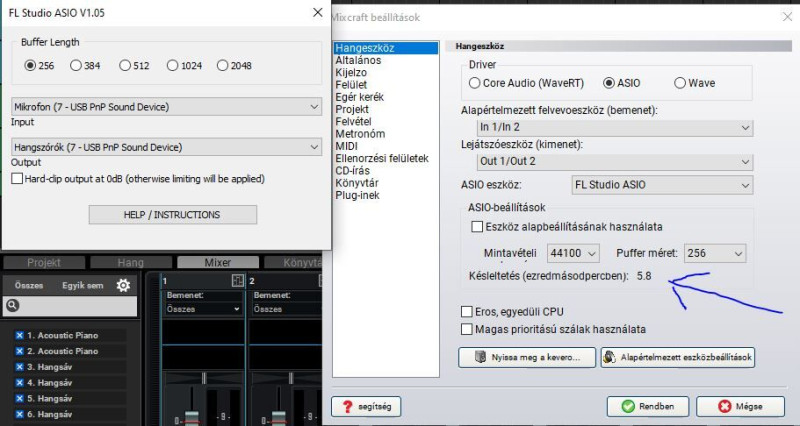Click the gear settings icon beside Egyik sem
800x426 pixels.
click(123, 285)
